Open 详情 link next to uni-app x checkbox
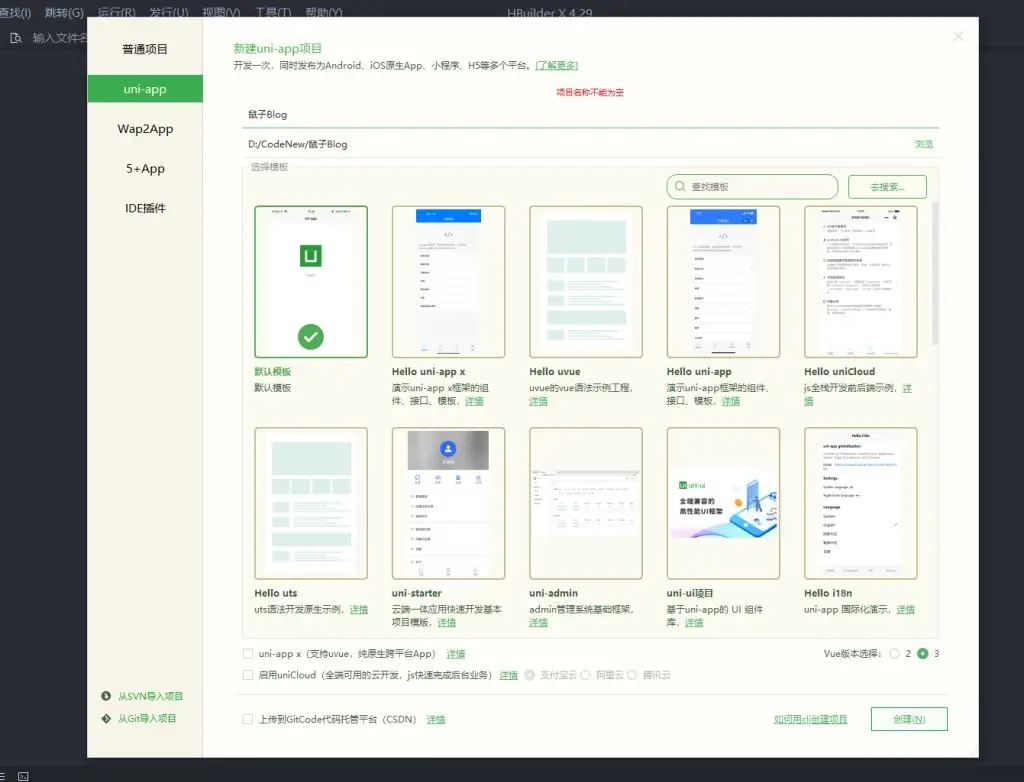1024x782 pixels. 456,654
